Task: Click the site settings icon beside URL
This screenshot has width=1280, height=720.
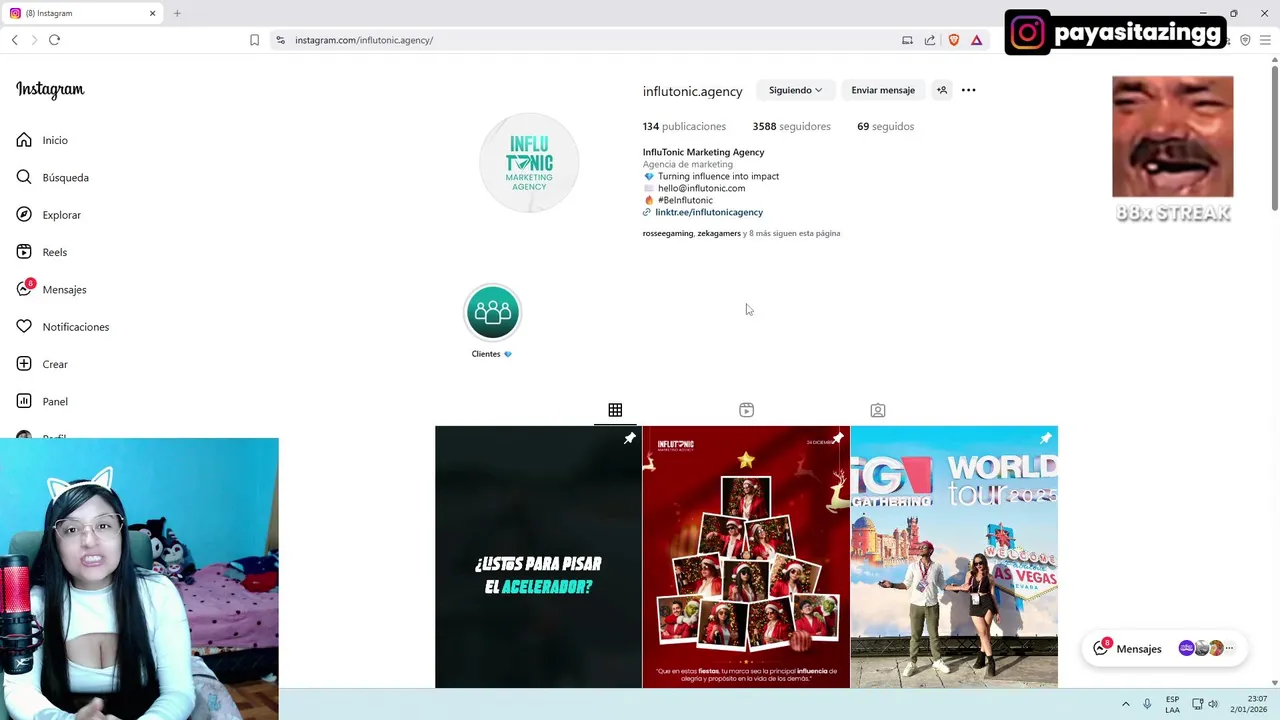Action: pos(281,40)
